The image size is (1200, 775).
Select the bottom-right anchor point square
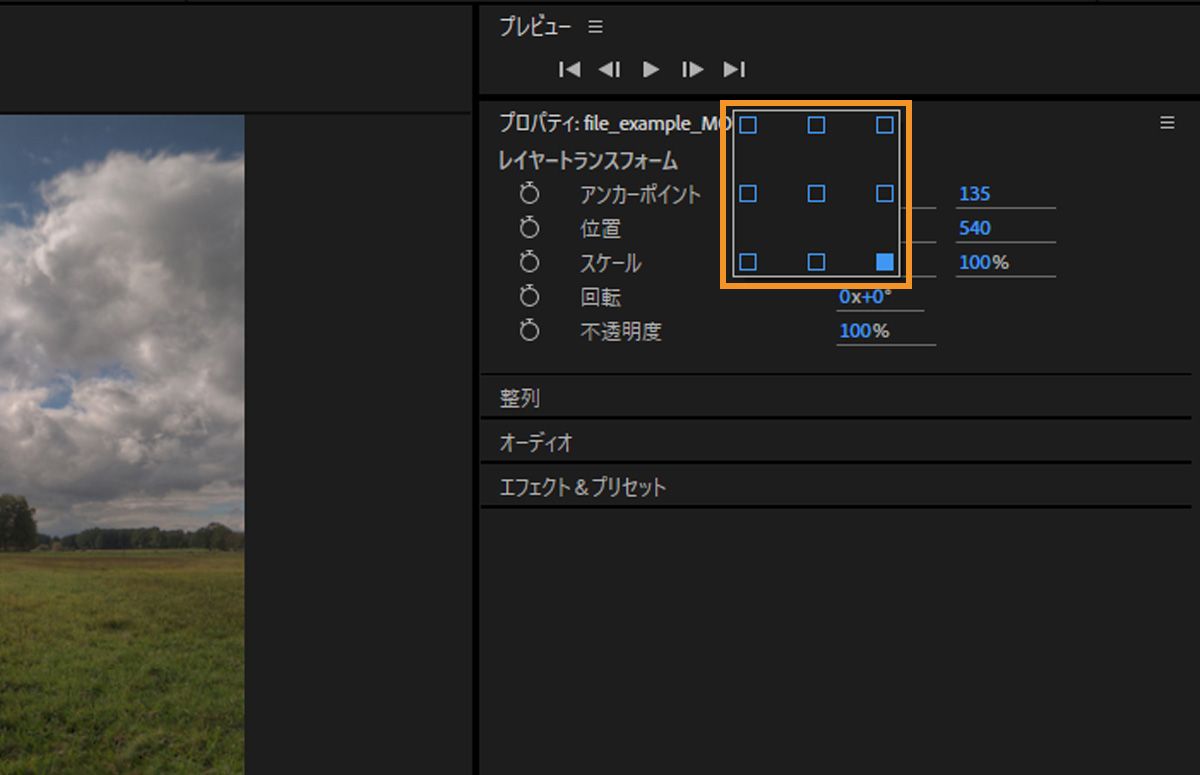pyautogui.click(x=884, y=262)
